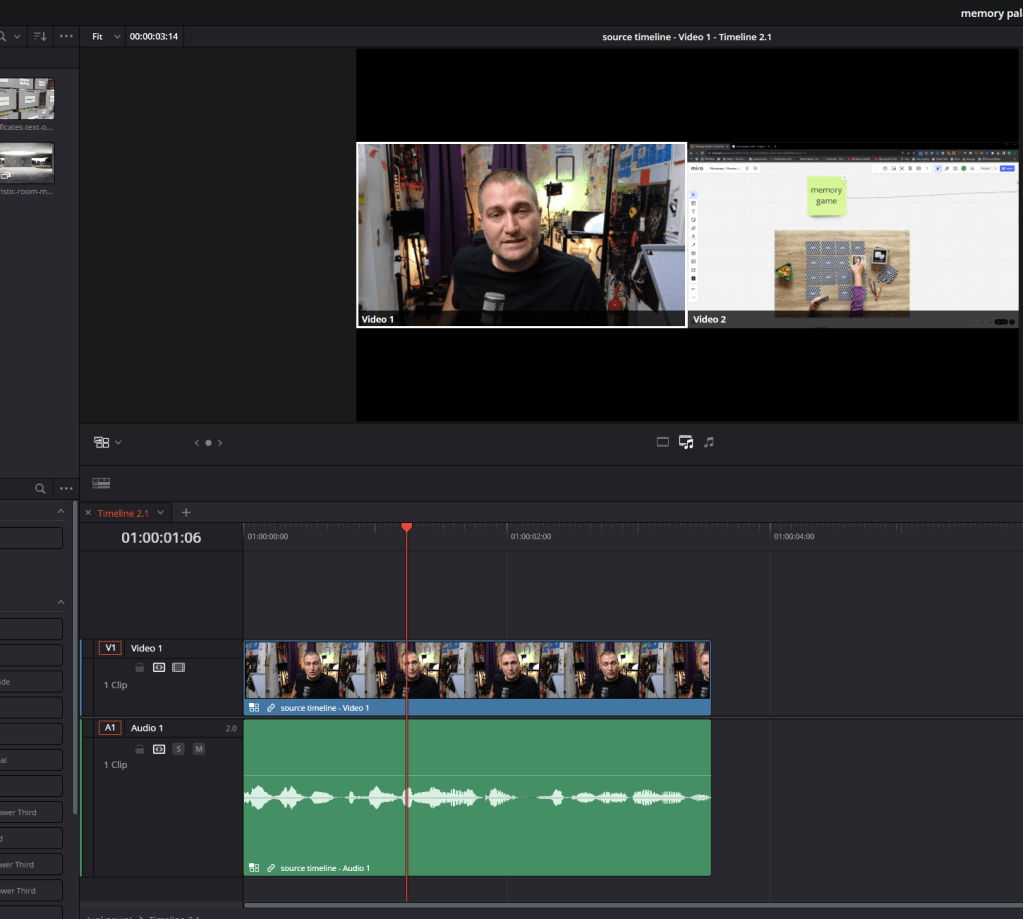The height and width of the screenshot is (919, 1023).
Task: Expand the media pool search dropdown arrow
Action: pos(17,37)
